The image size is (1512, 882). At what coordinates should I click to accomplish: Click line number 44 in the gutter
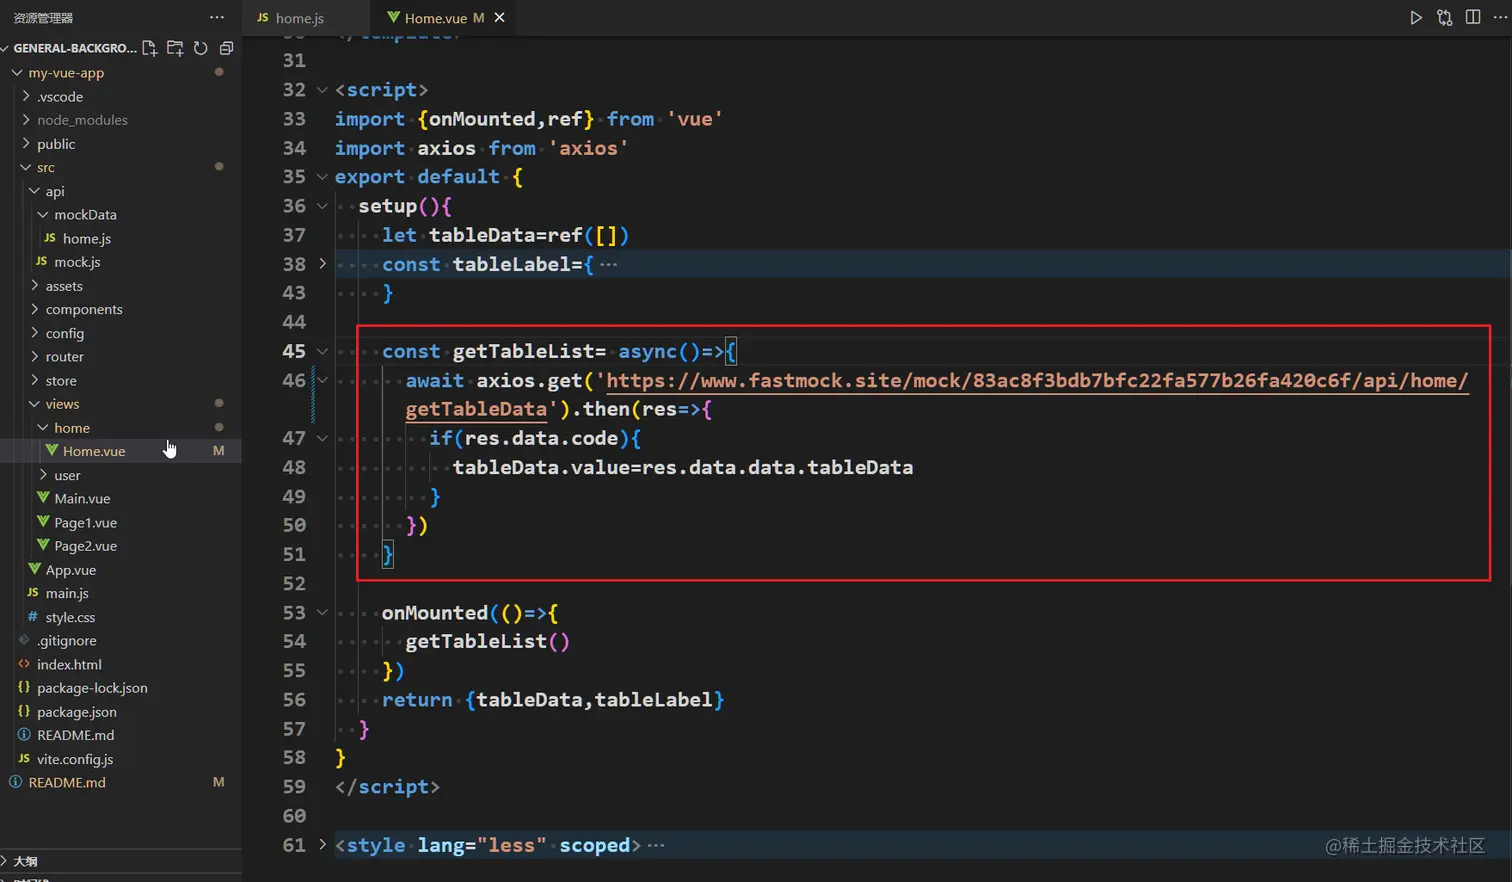click(x=294, y=322)
